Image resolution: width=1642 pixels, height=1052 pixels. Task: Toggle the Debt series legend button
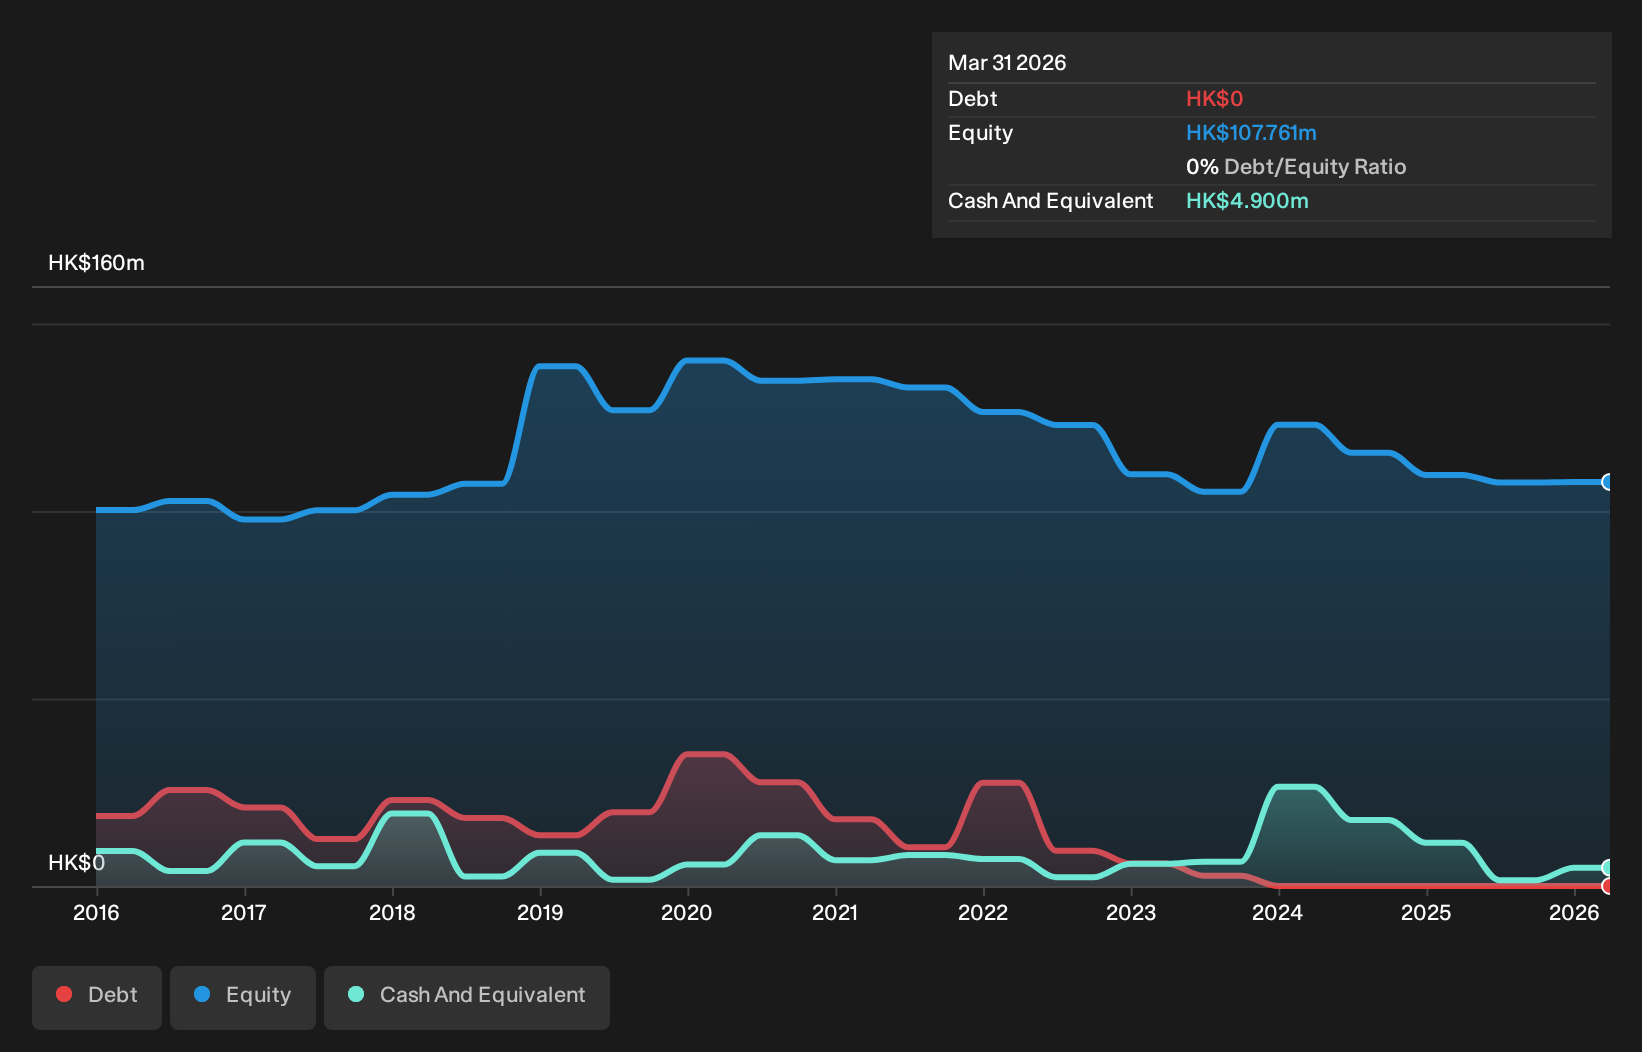[x=97, y=997]
